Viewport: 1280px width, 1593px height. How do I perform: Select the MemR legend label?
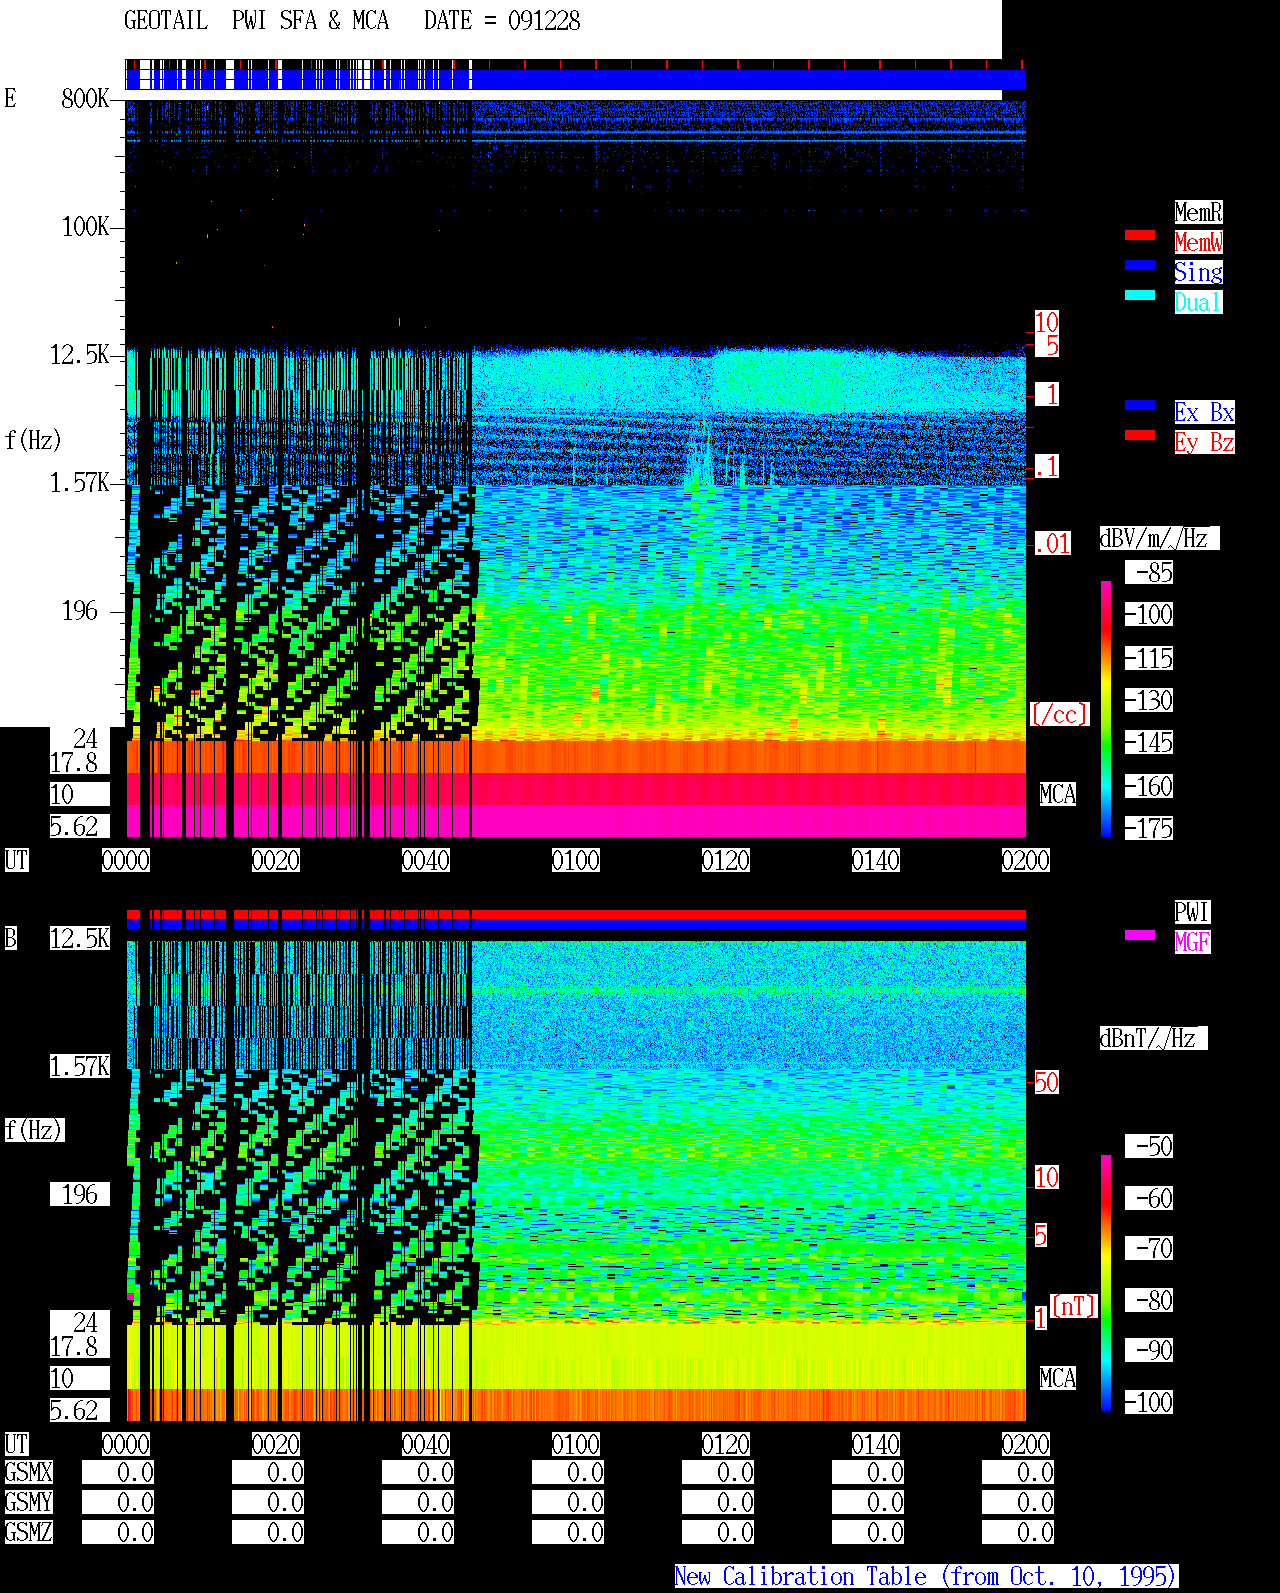pyautogui.click(x=1198, y=212)
